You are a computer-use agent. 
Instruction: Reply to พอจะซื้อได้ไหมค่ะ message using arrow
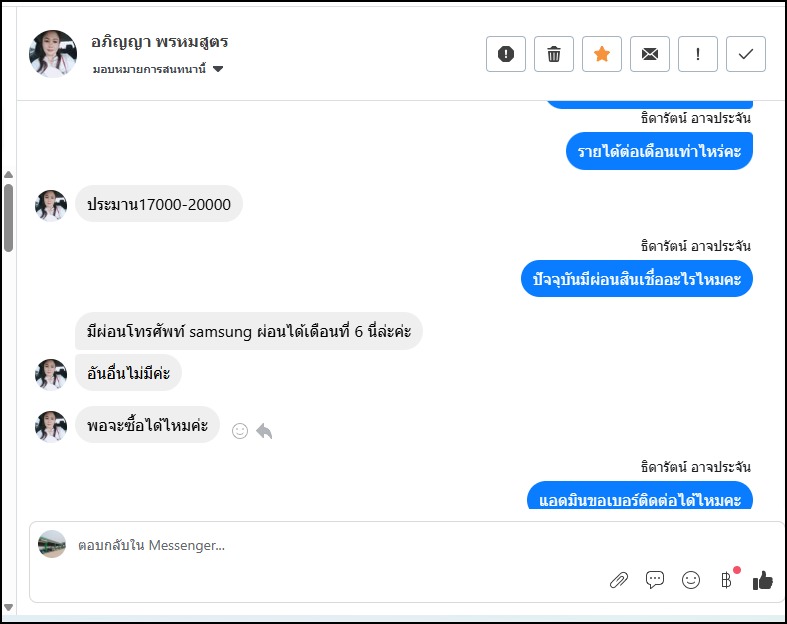[264, 431]
